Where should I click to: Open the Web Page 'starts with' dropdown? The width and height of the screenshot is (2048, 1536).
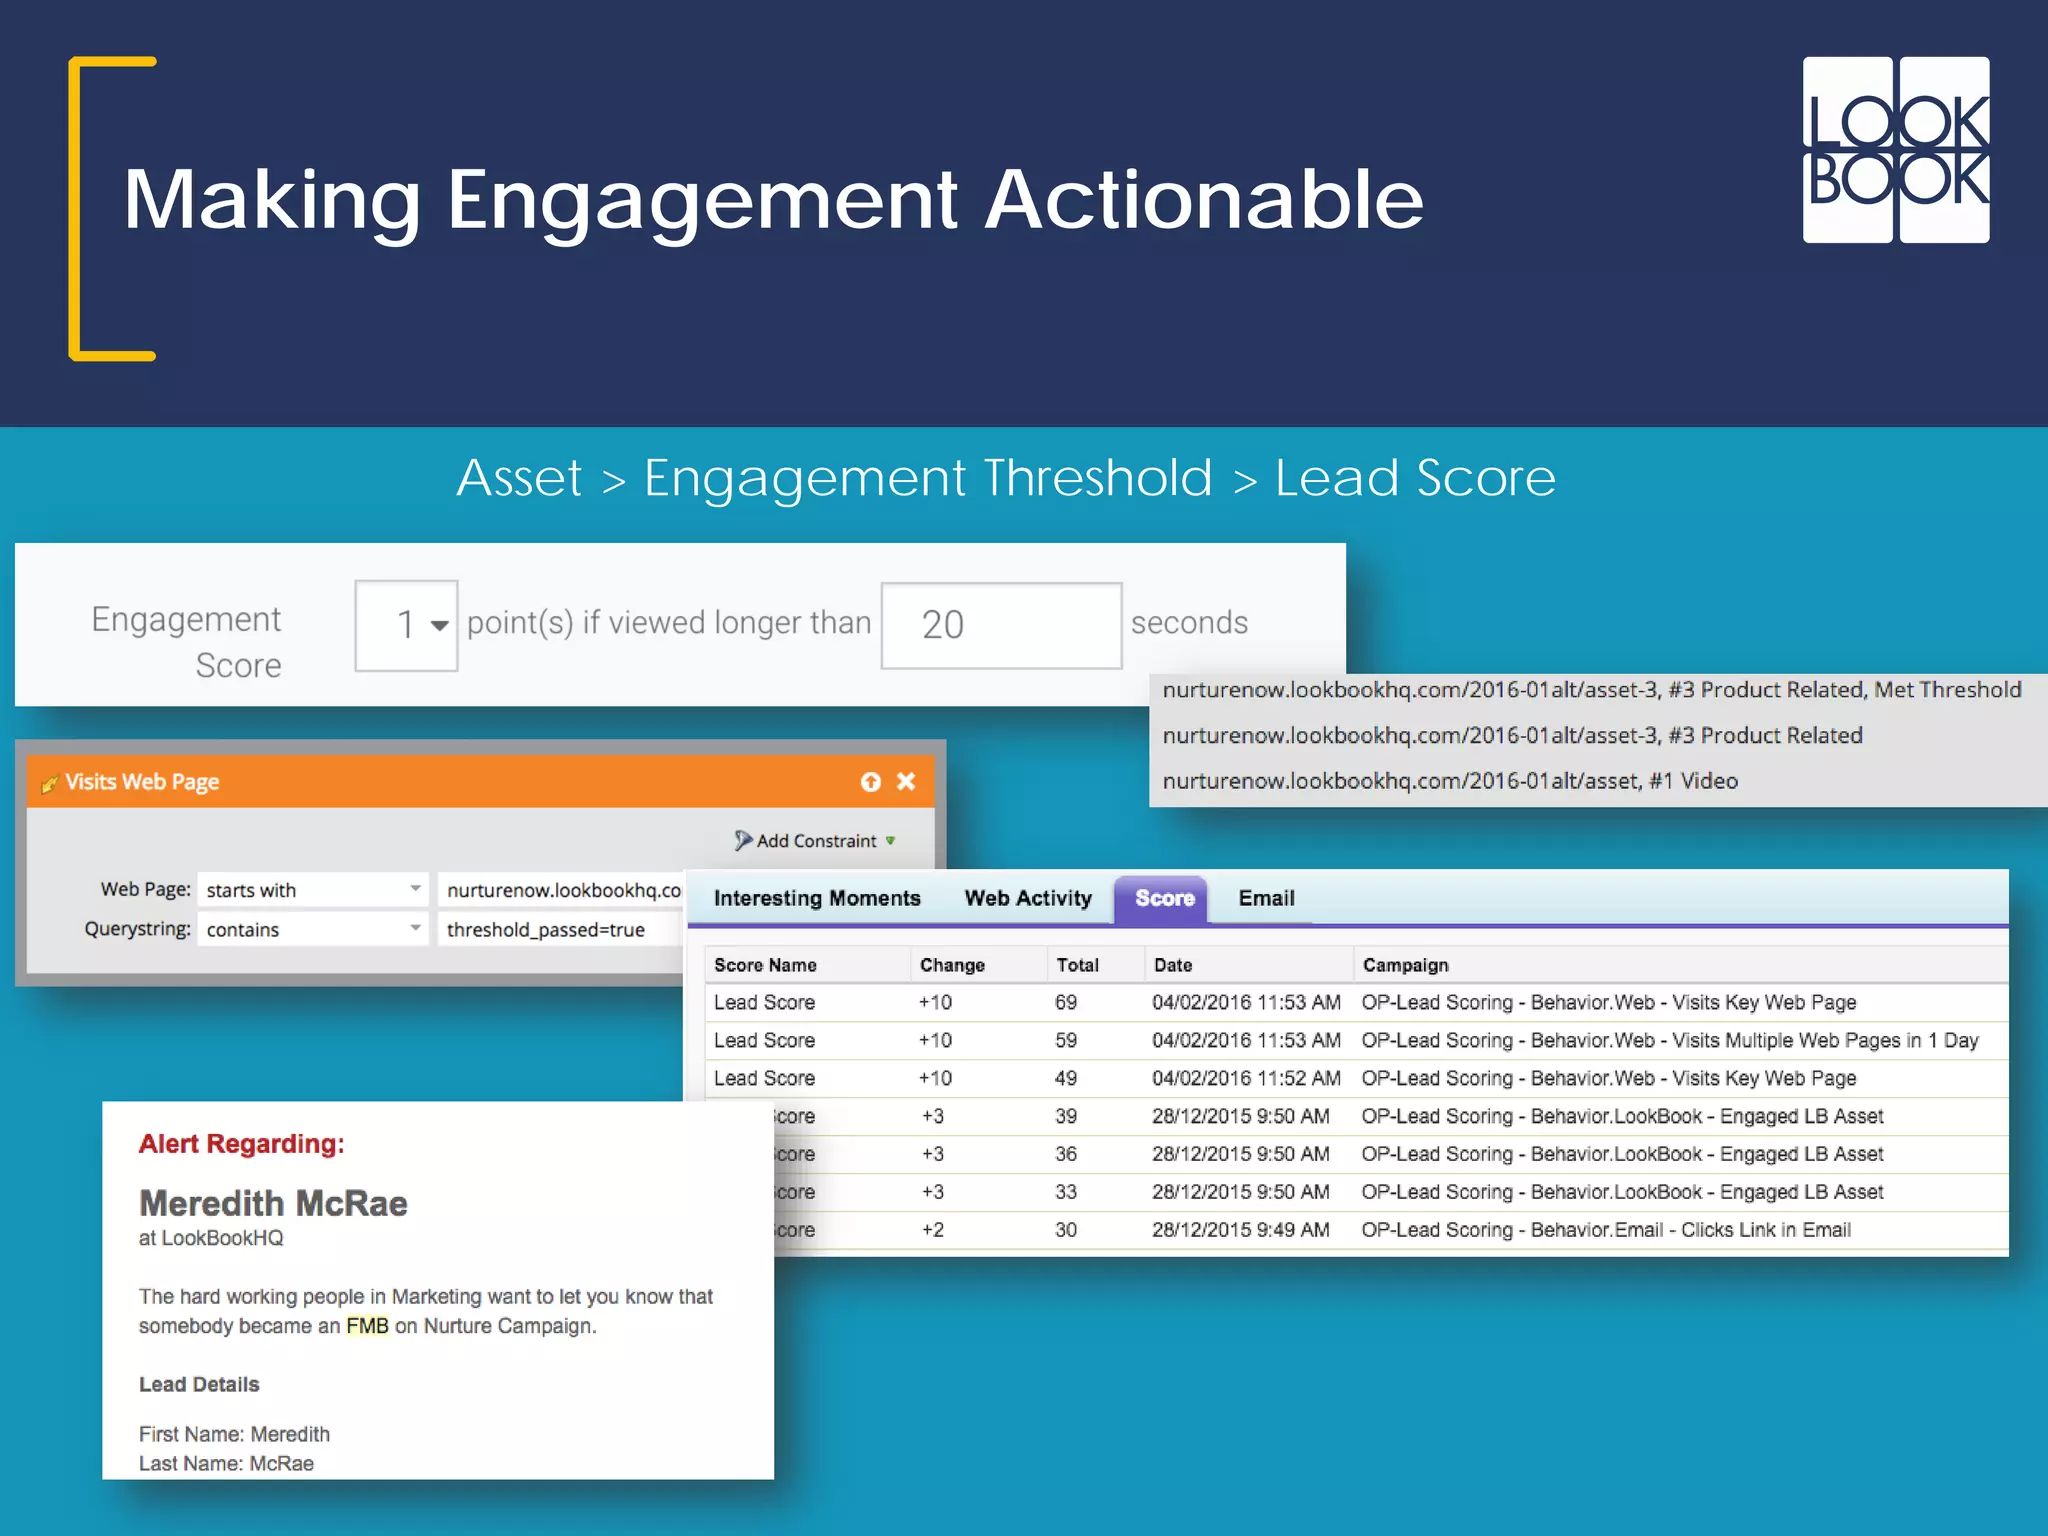[x=313, y=889]
